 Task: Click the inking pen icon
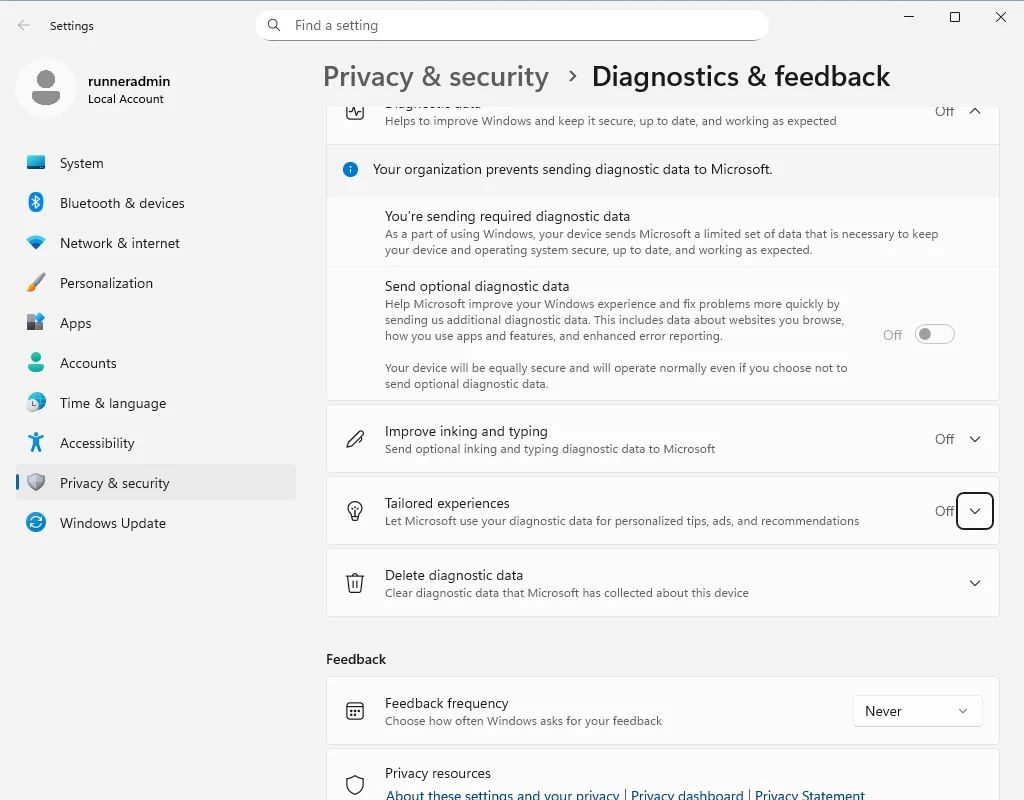[x=355, y=439]
